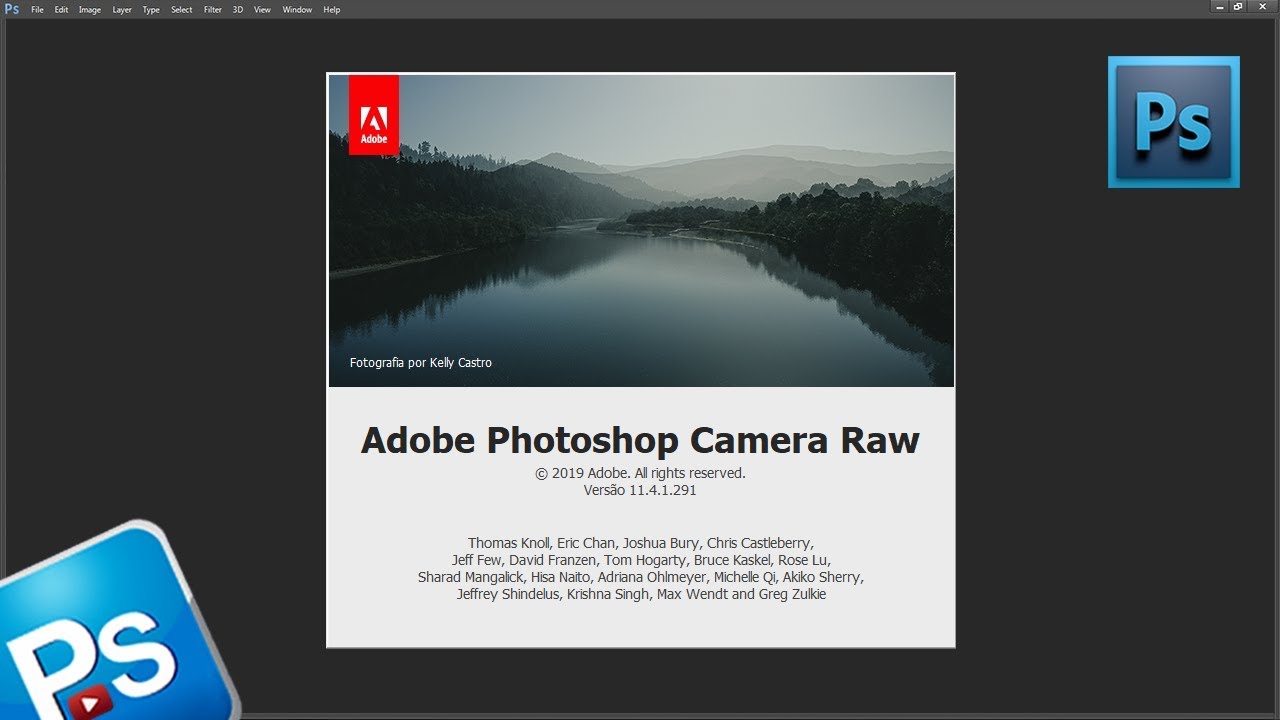Screen dimensions: 1280x720
Task: Click the 'Fotografia por Kelly Castro' credit
Action: tap(421, 363)
